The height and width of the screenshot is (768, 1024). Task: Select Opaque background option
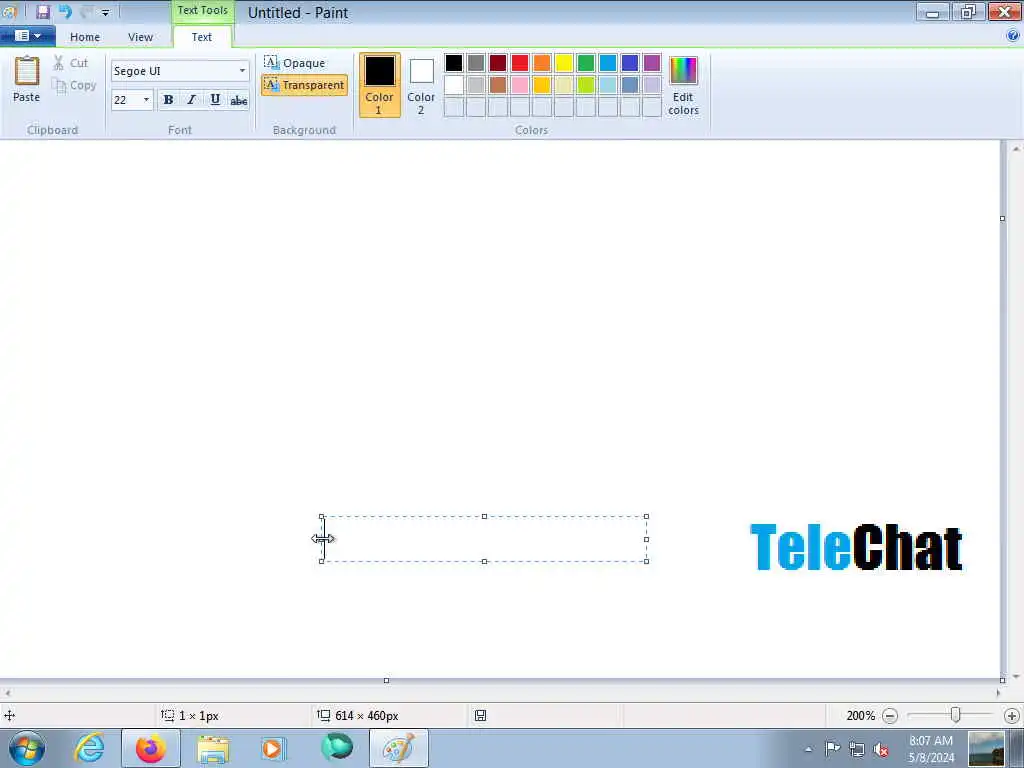pos(295,63)
